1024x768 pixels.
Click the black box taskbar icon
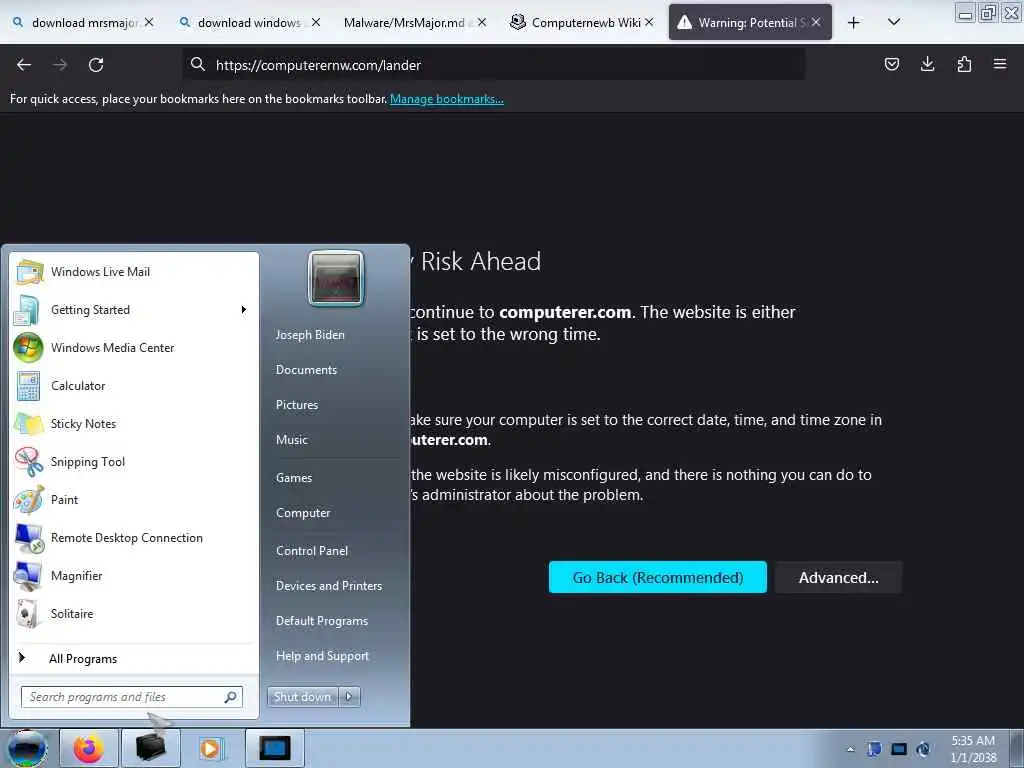[x=150, y=748]
